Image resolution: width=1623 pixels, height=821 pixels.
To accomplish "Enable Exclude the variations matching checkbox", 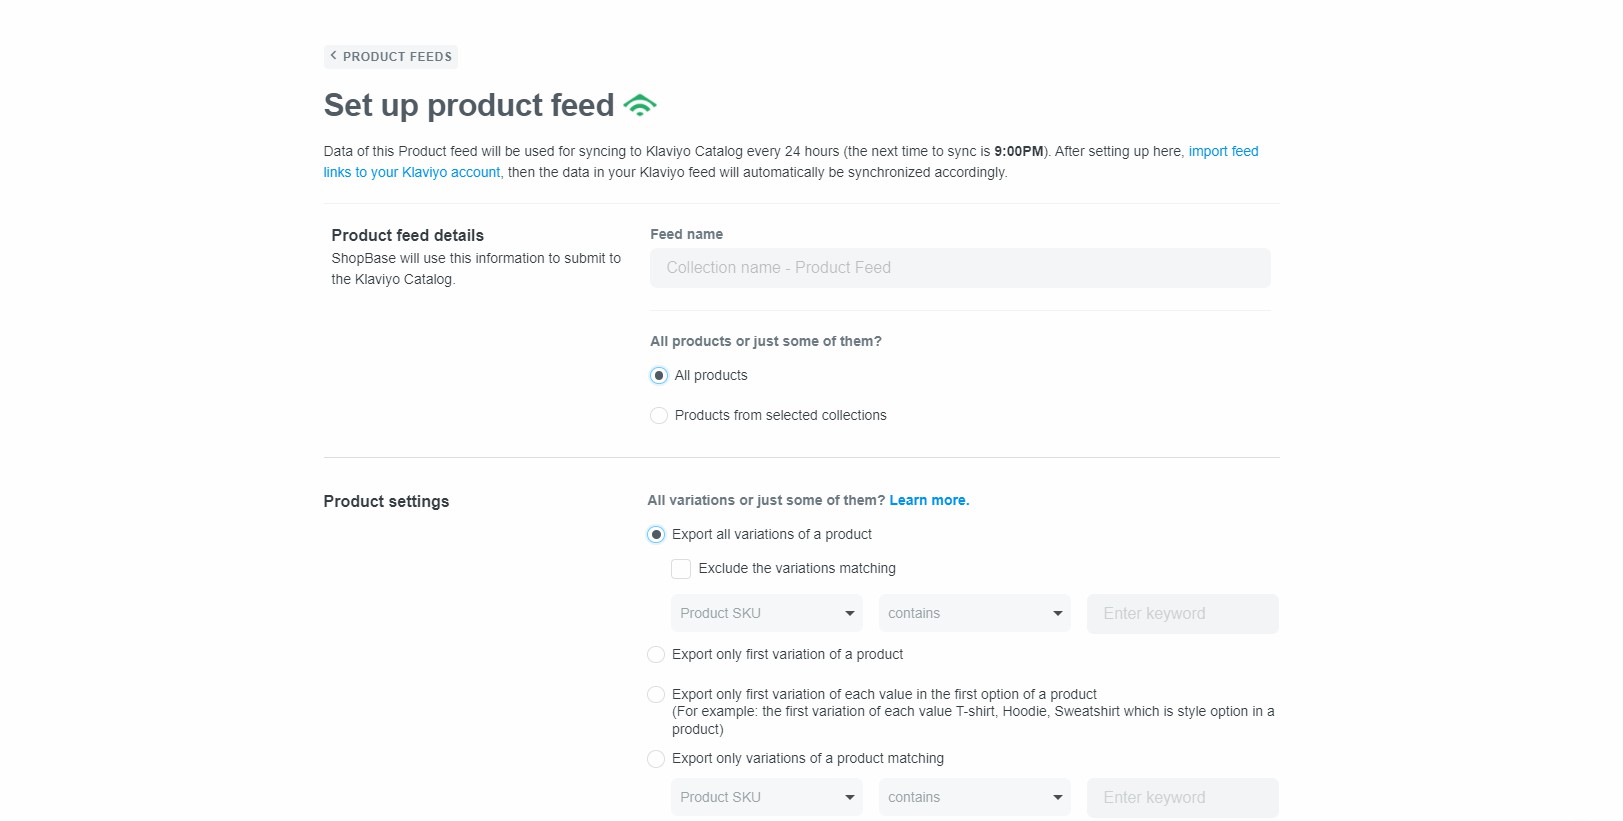I will pyautogui.click(x=681, y=569).
